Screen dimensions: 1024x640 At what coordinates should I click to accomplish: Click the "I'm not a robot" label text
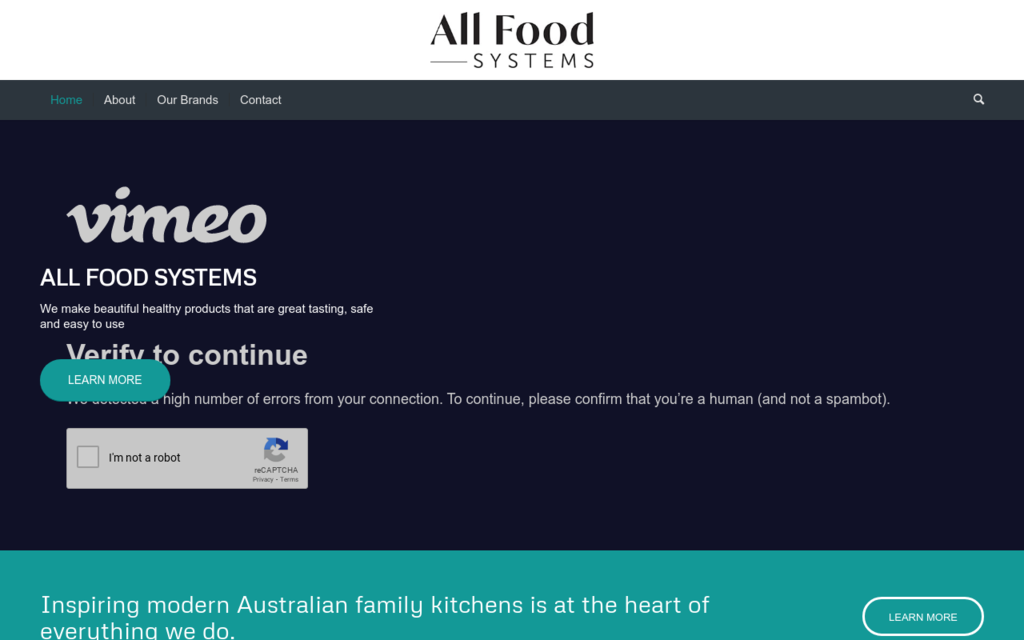point(145,458)
